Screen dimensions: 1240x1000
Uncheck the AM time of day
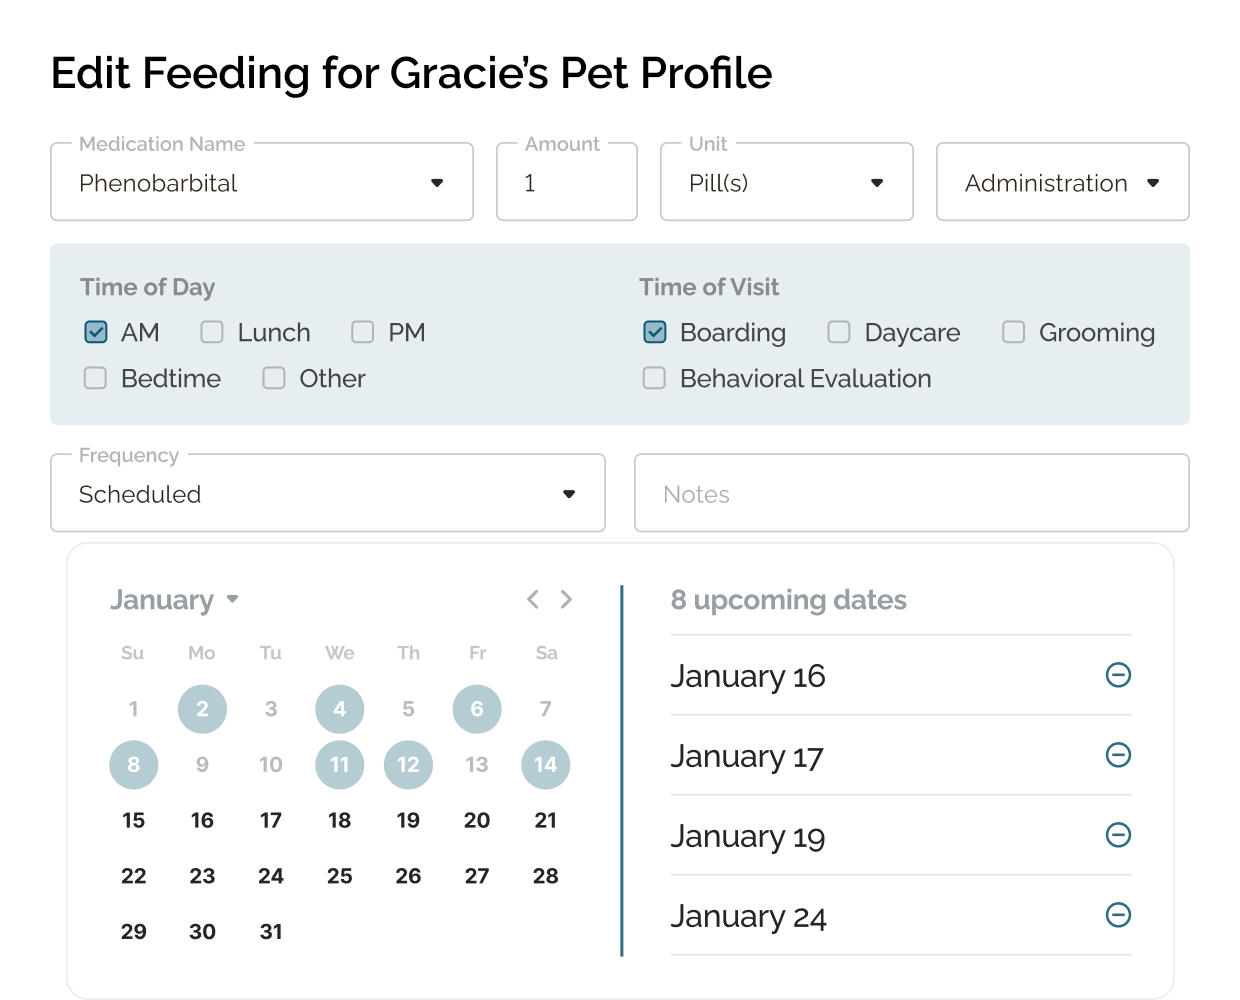[x=96, y=332]
